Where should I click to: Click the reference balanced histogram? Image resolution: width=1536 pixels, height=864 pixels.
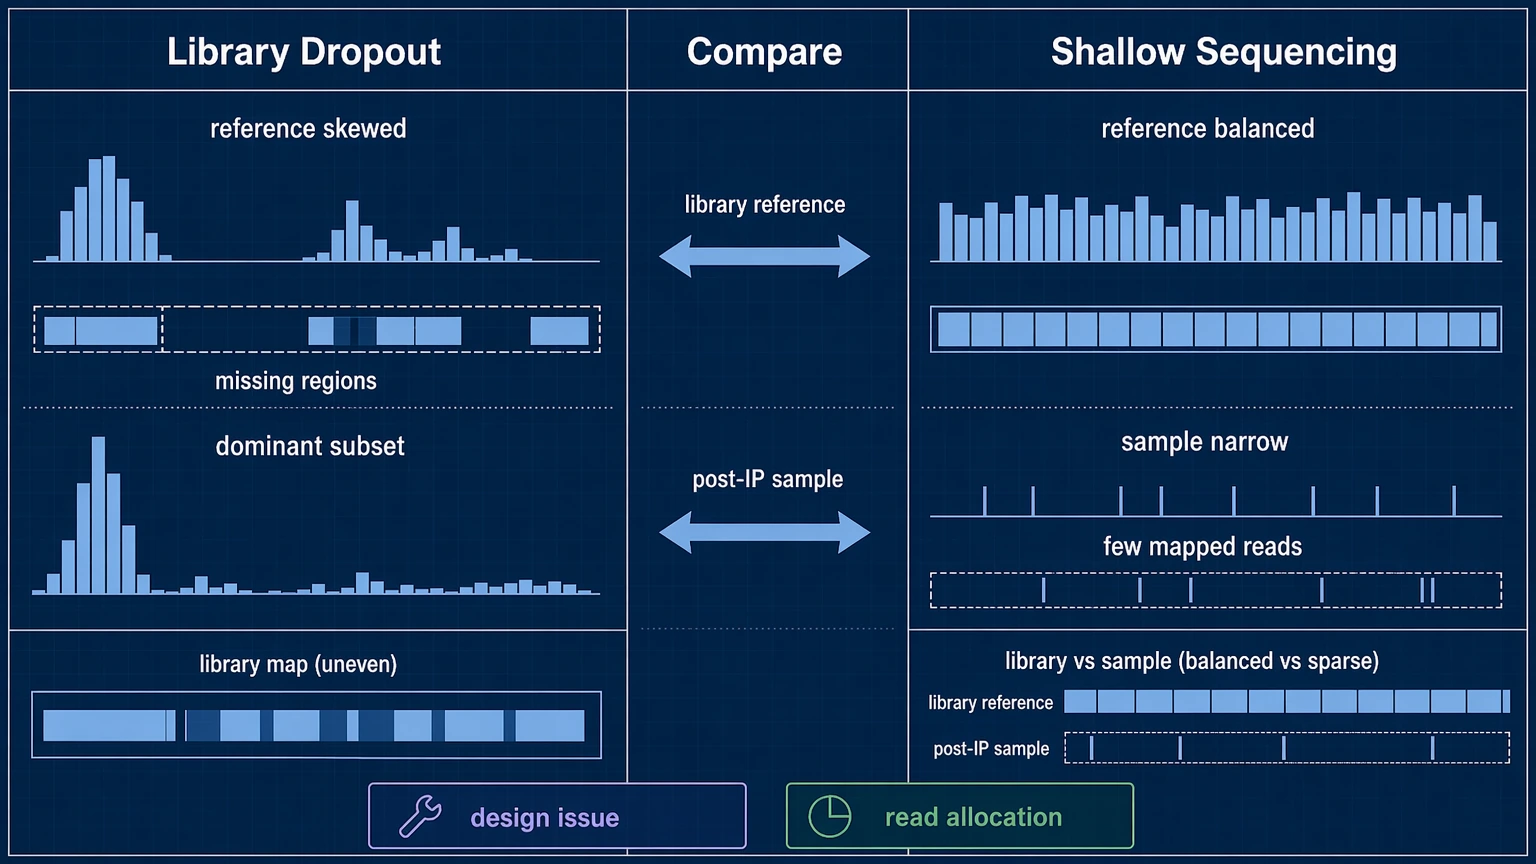point(1216,227)
